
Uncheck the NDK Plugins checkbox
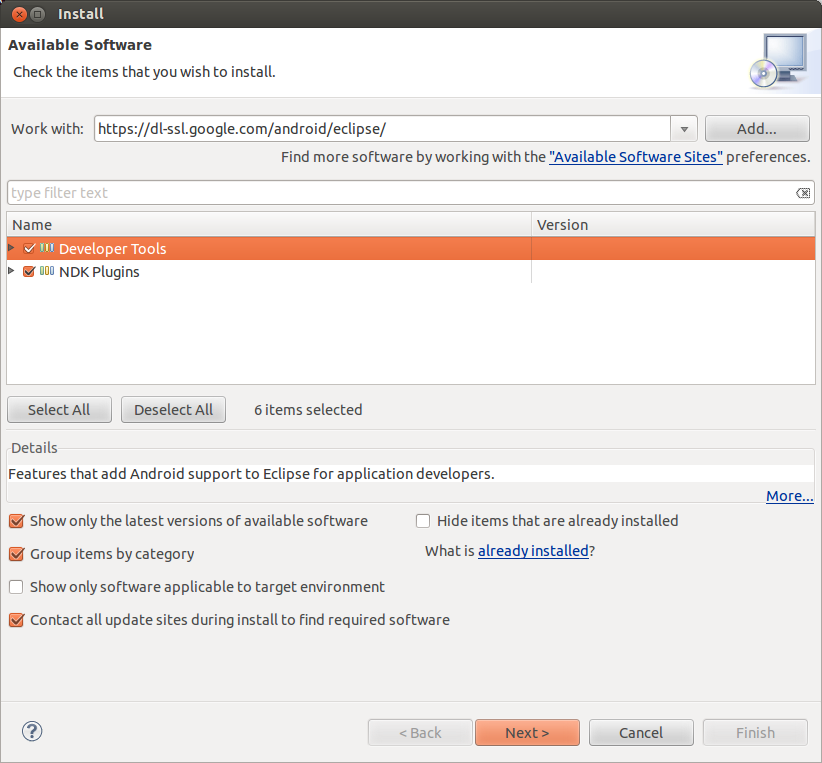(29, 272)
